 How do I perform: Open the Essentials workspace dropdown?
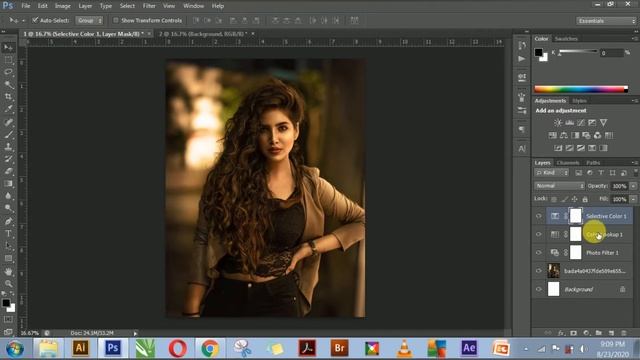coord(606,21)
